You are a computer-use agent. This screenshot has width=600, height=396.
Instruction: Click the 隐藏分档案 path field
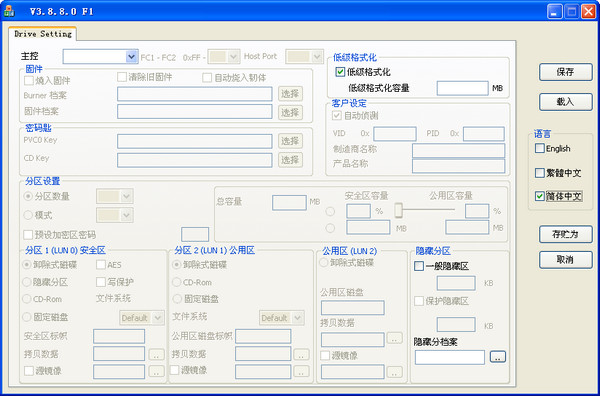pyautogui.click(x=450, y=357)
